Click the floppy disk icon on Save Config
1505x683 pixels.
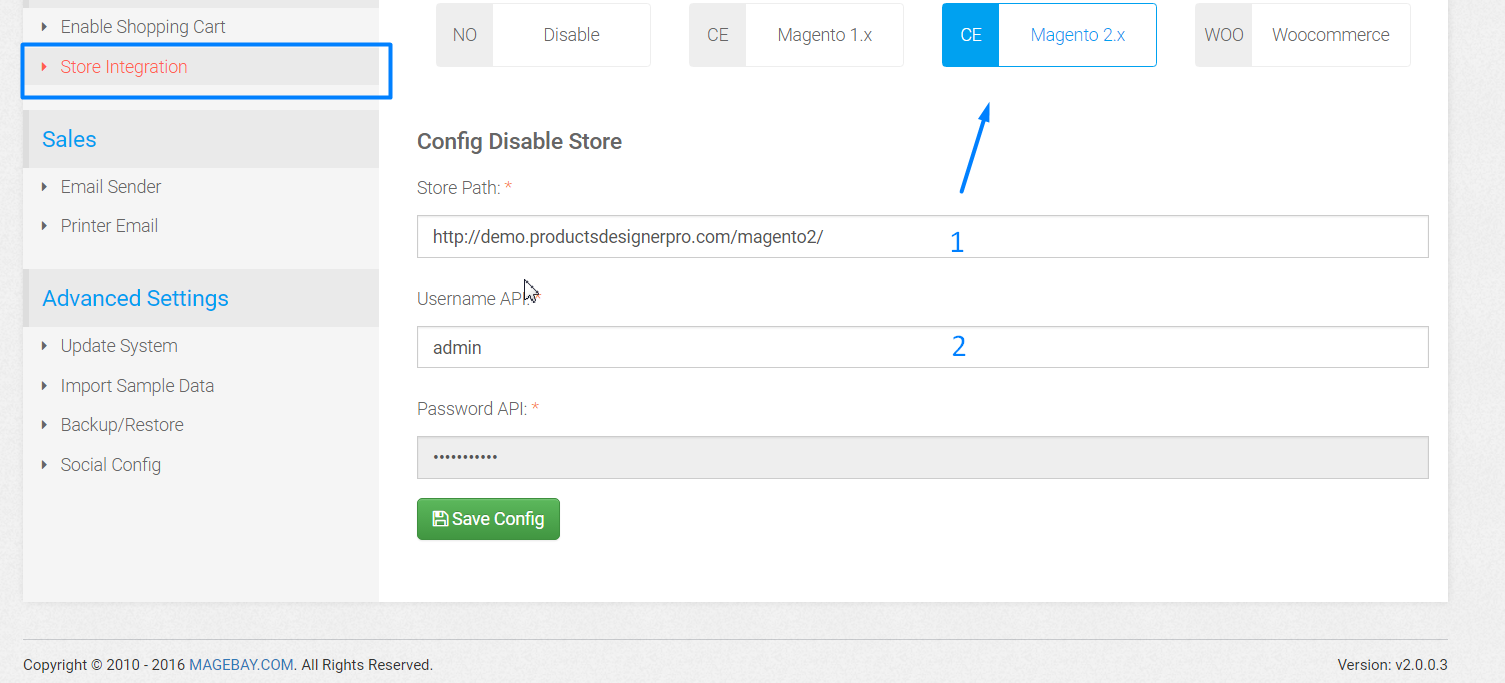[x=440, y=519]
